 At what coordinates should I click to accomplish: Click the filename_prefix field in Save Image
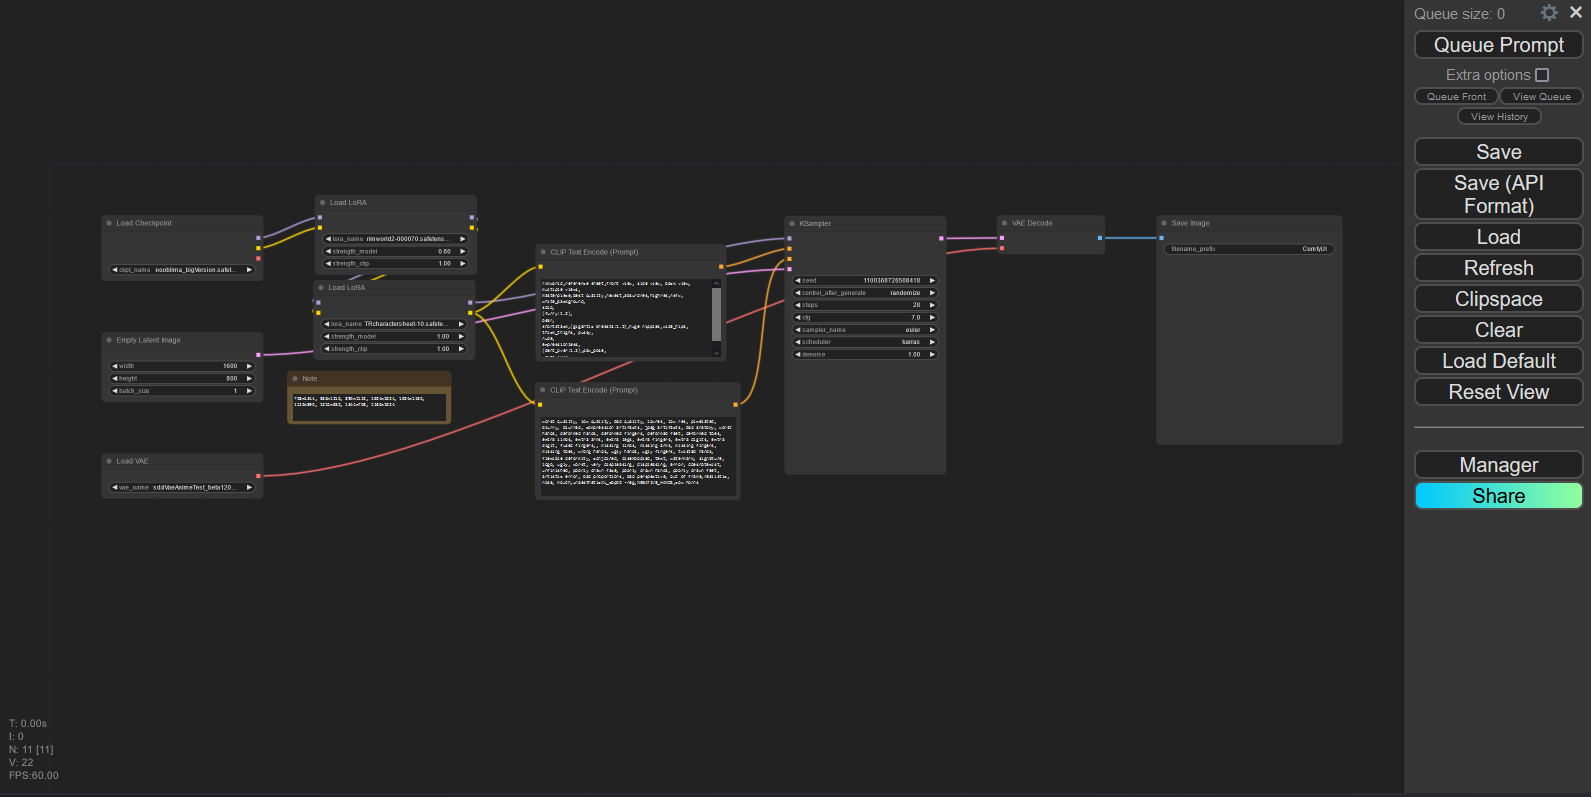pyautogui.click(x=1248, y=249)
